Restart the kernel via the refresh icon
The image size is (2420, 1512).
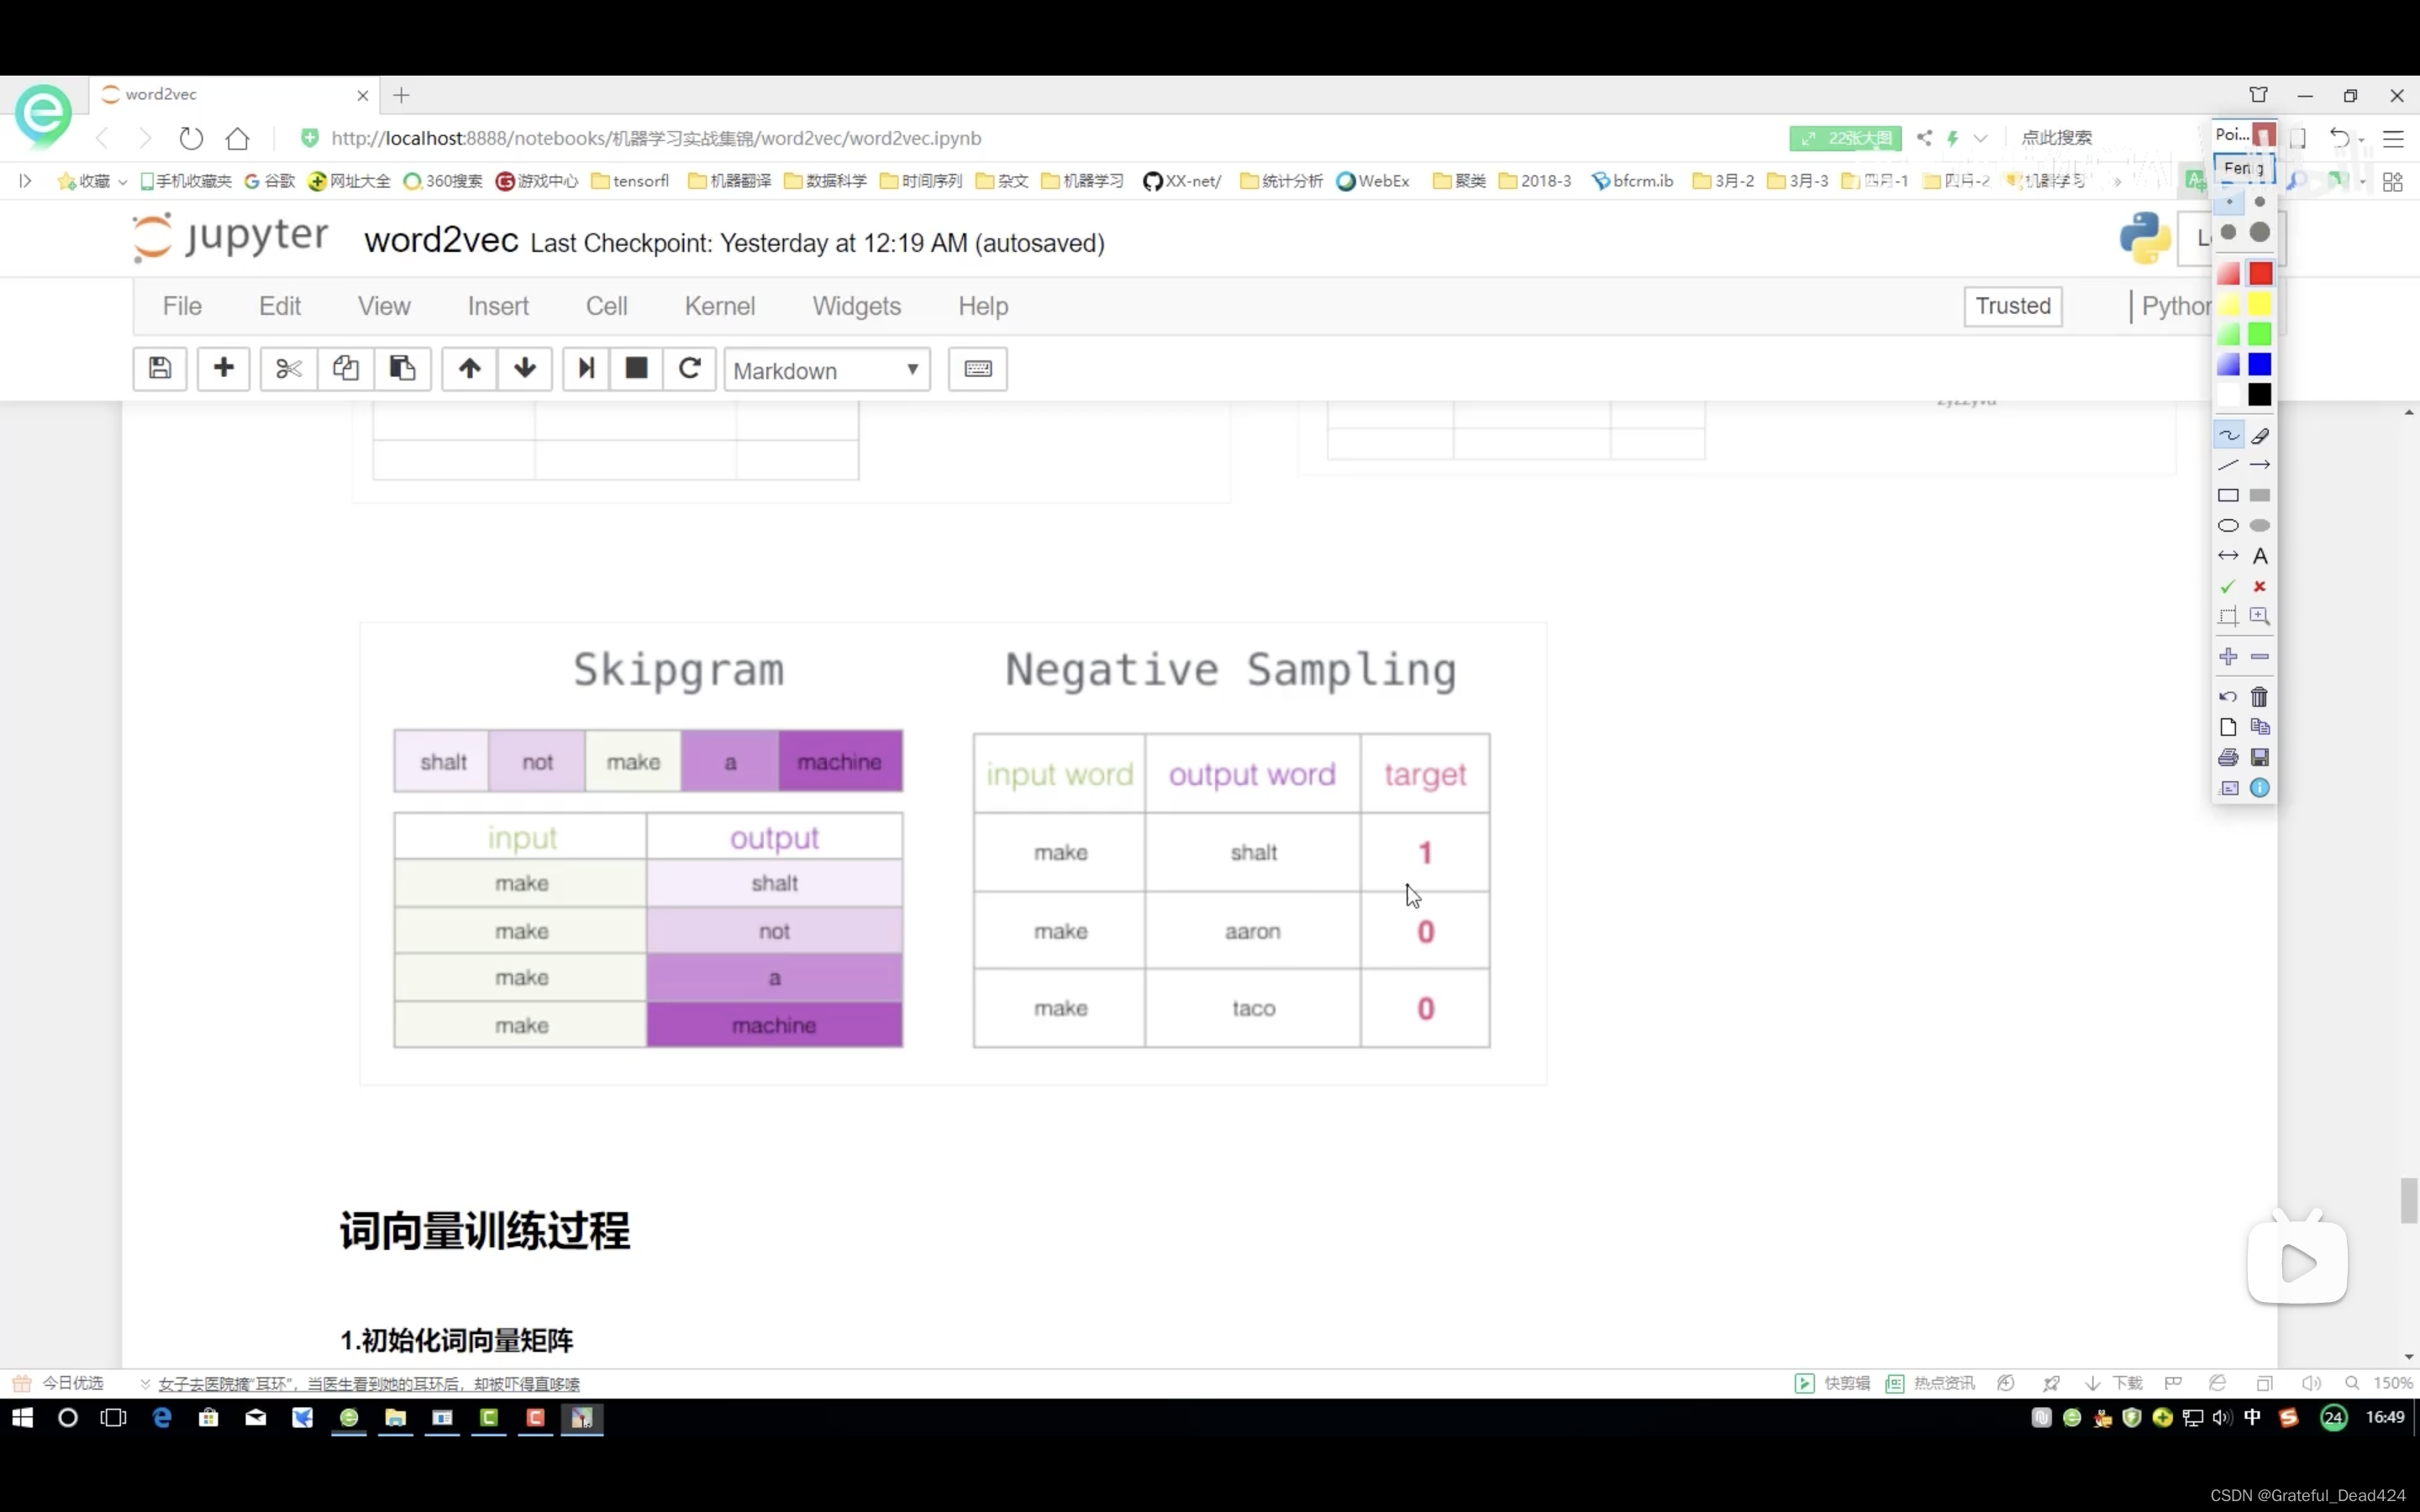click(689, 368)
